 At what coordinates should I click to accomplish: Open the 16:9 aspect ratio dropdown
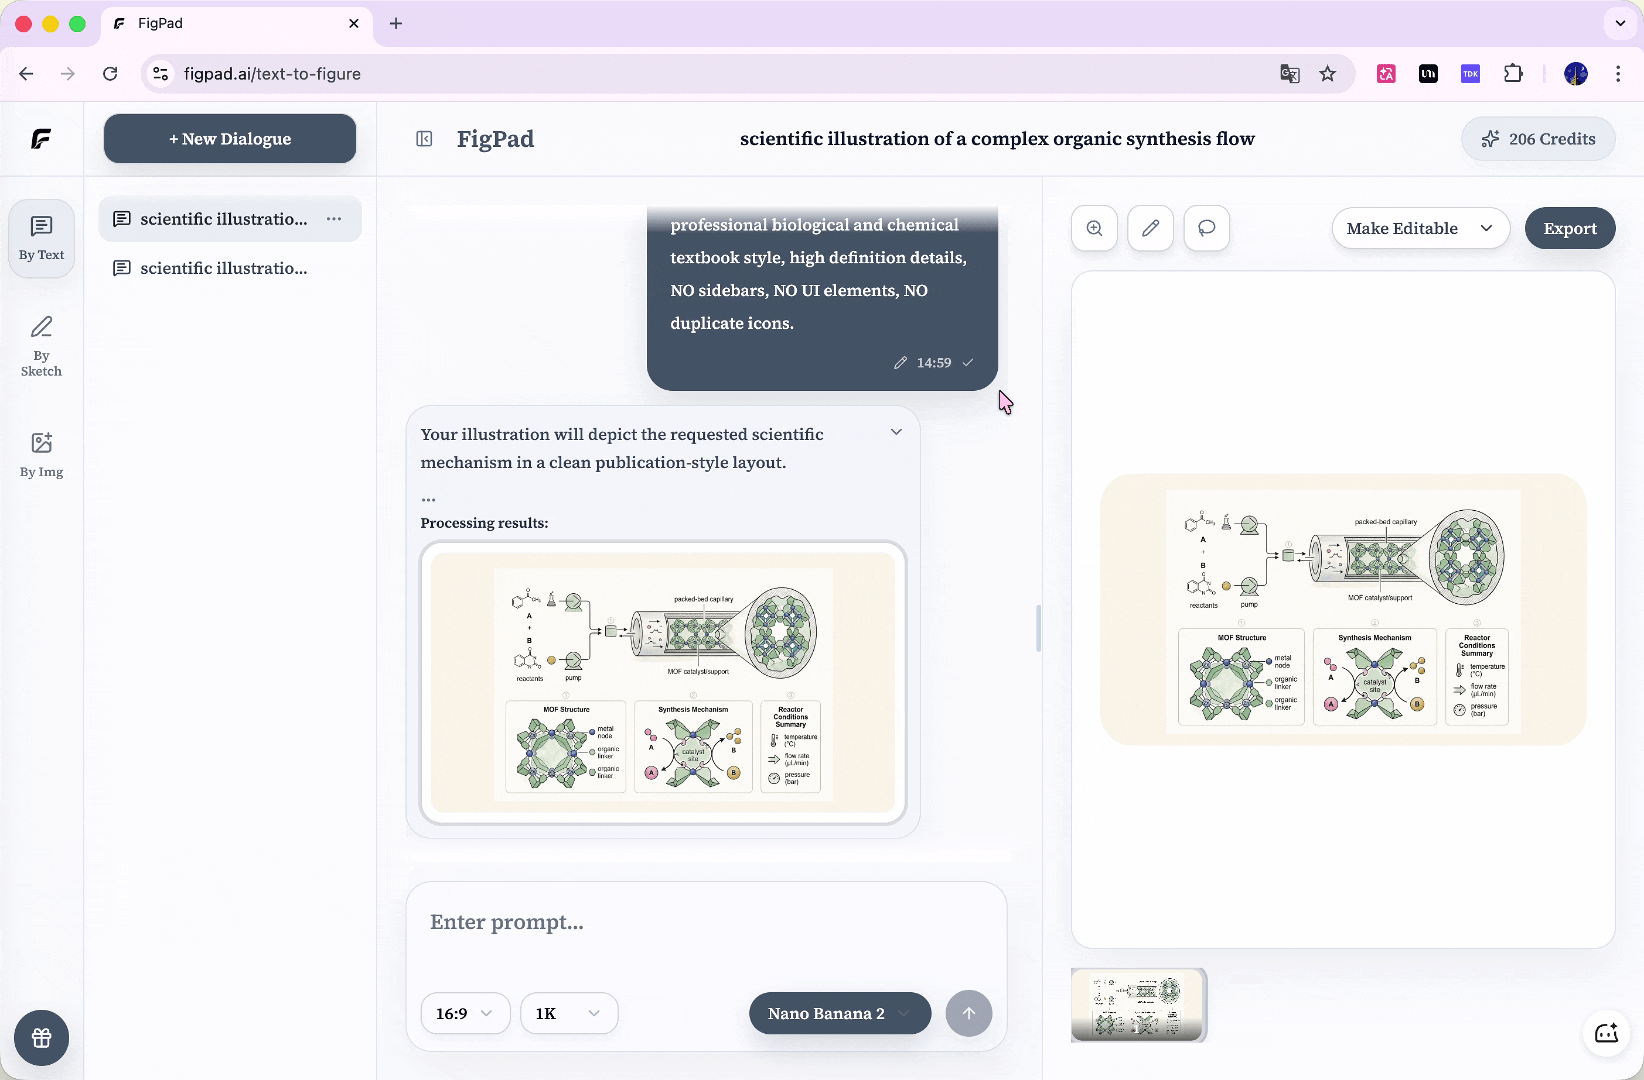(465, 1013)
